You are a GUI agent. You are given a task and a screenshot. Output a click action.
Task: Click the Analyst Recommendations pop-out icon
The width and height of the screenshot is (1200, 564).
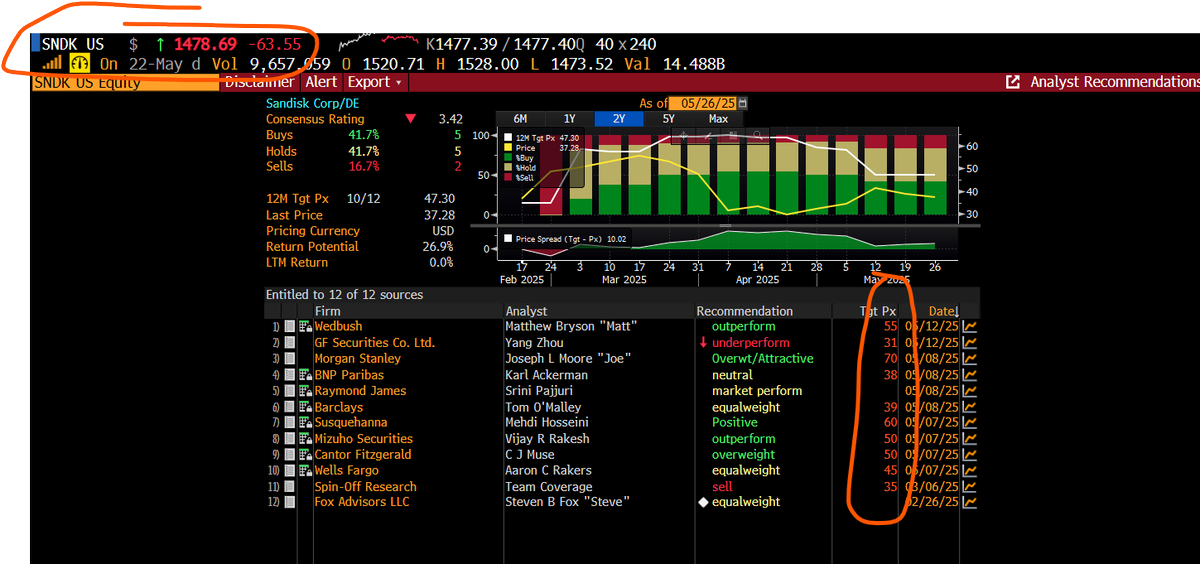point(1013,82)
